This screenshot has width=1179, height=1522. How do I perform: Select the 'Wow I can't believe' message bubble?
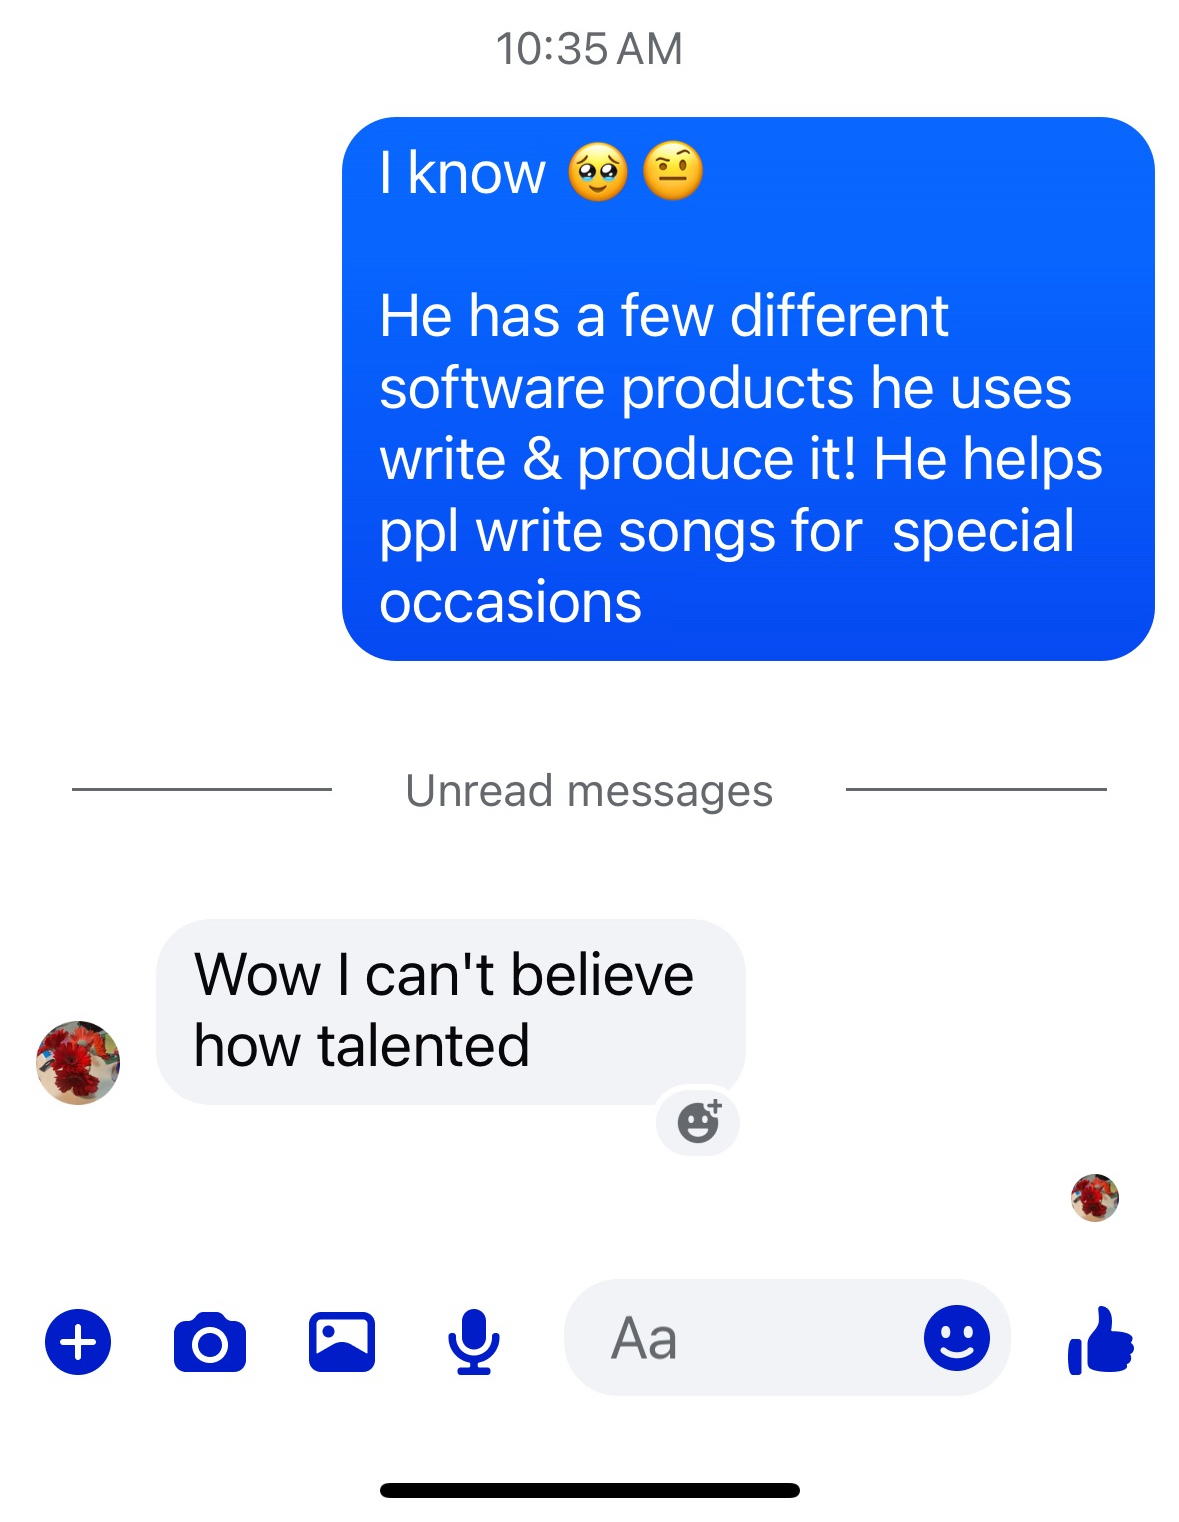click(451, 1011)
